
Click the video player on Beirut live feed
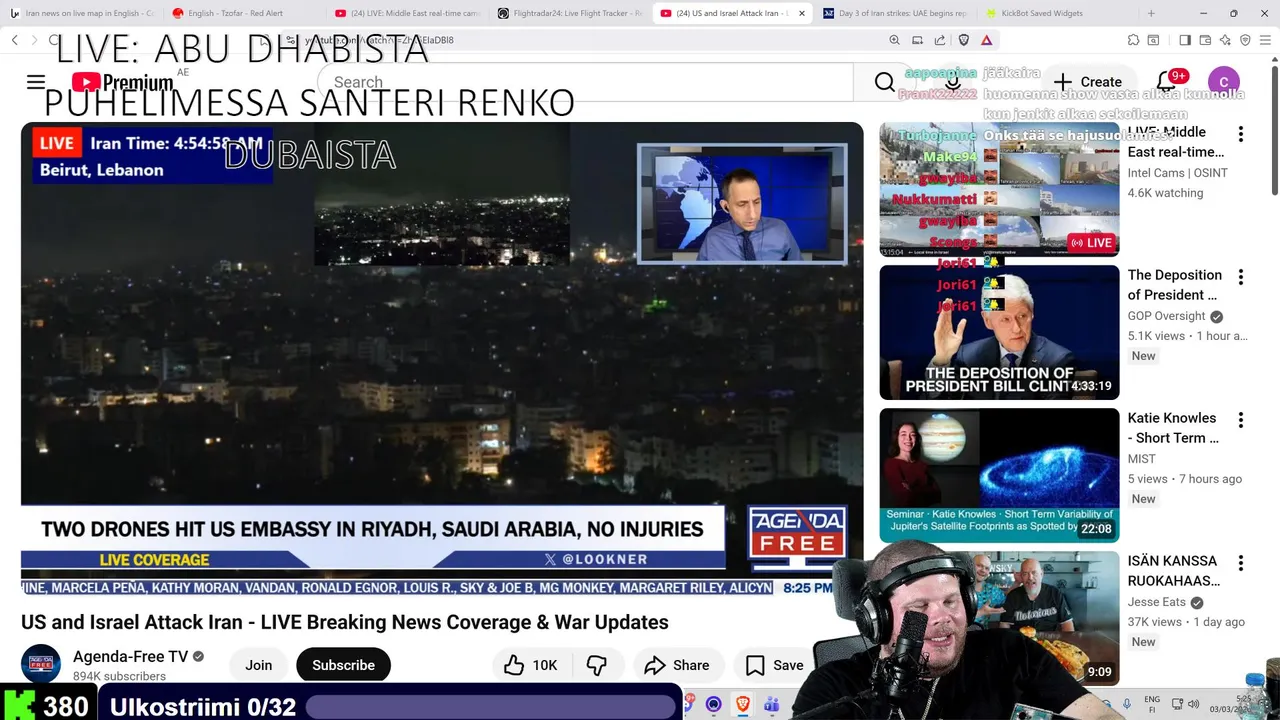(x=442, y=358)
